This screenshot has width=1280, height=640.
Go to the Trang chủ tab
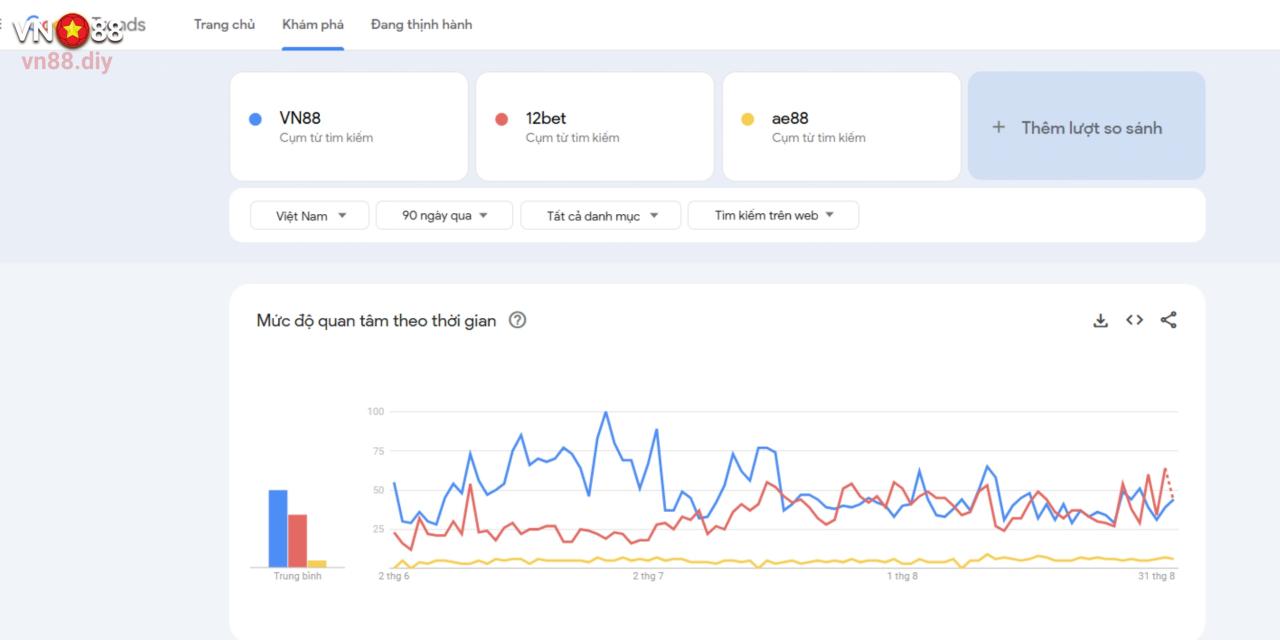pyautogui.click(x=224, y=24)
